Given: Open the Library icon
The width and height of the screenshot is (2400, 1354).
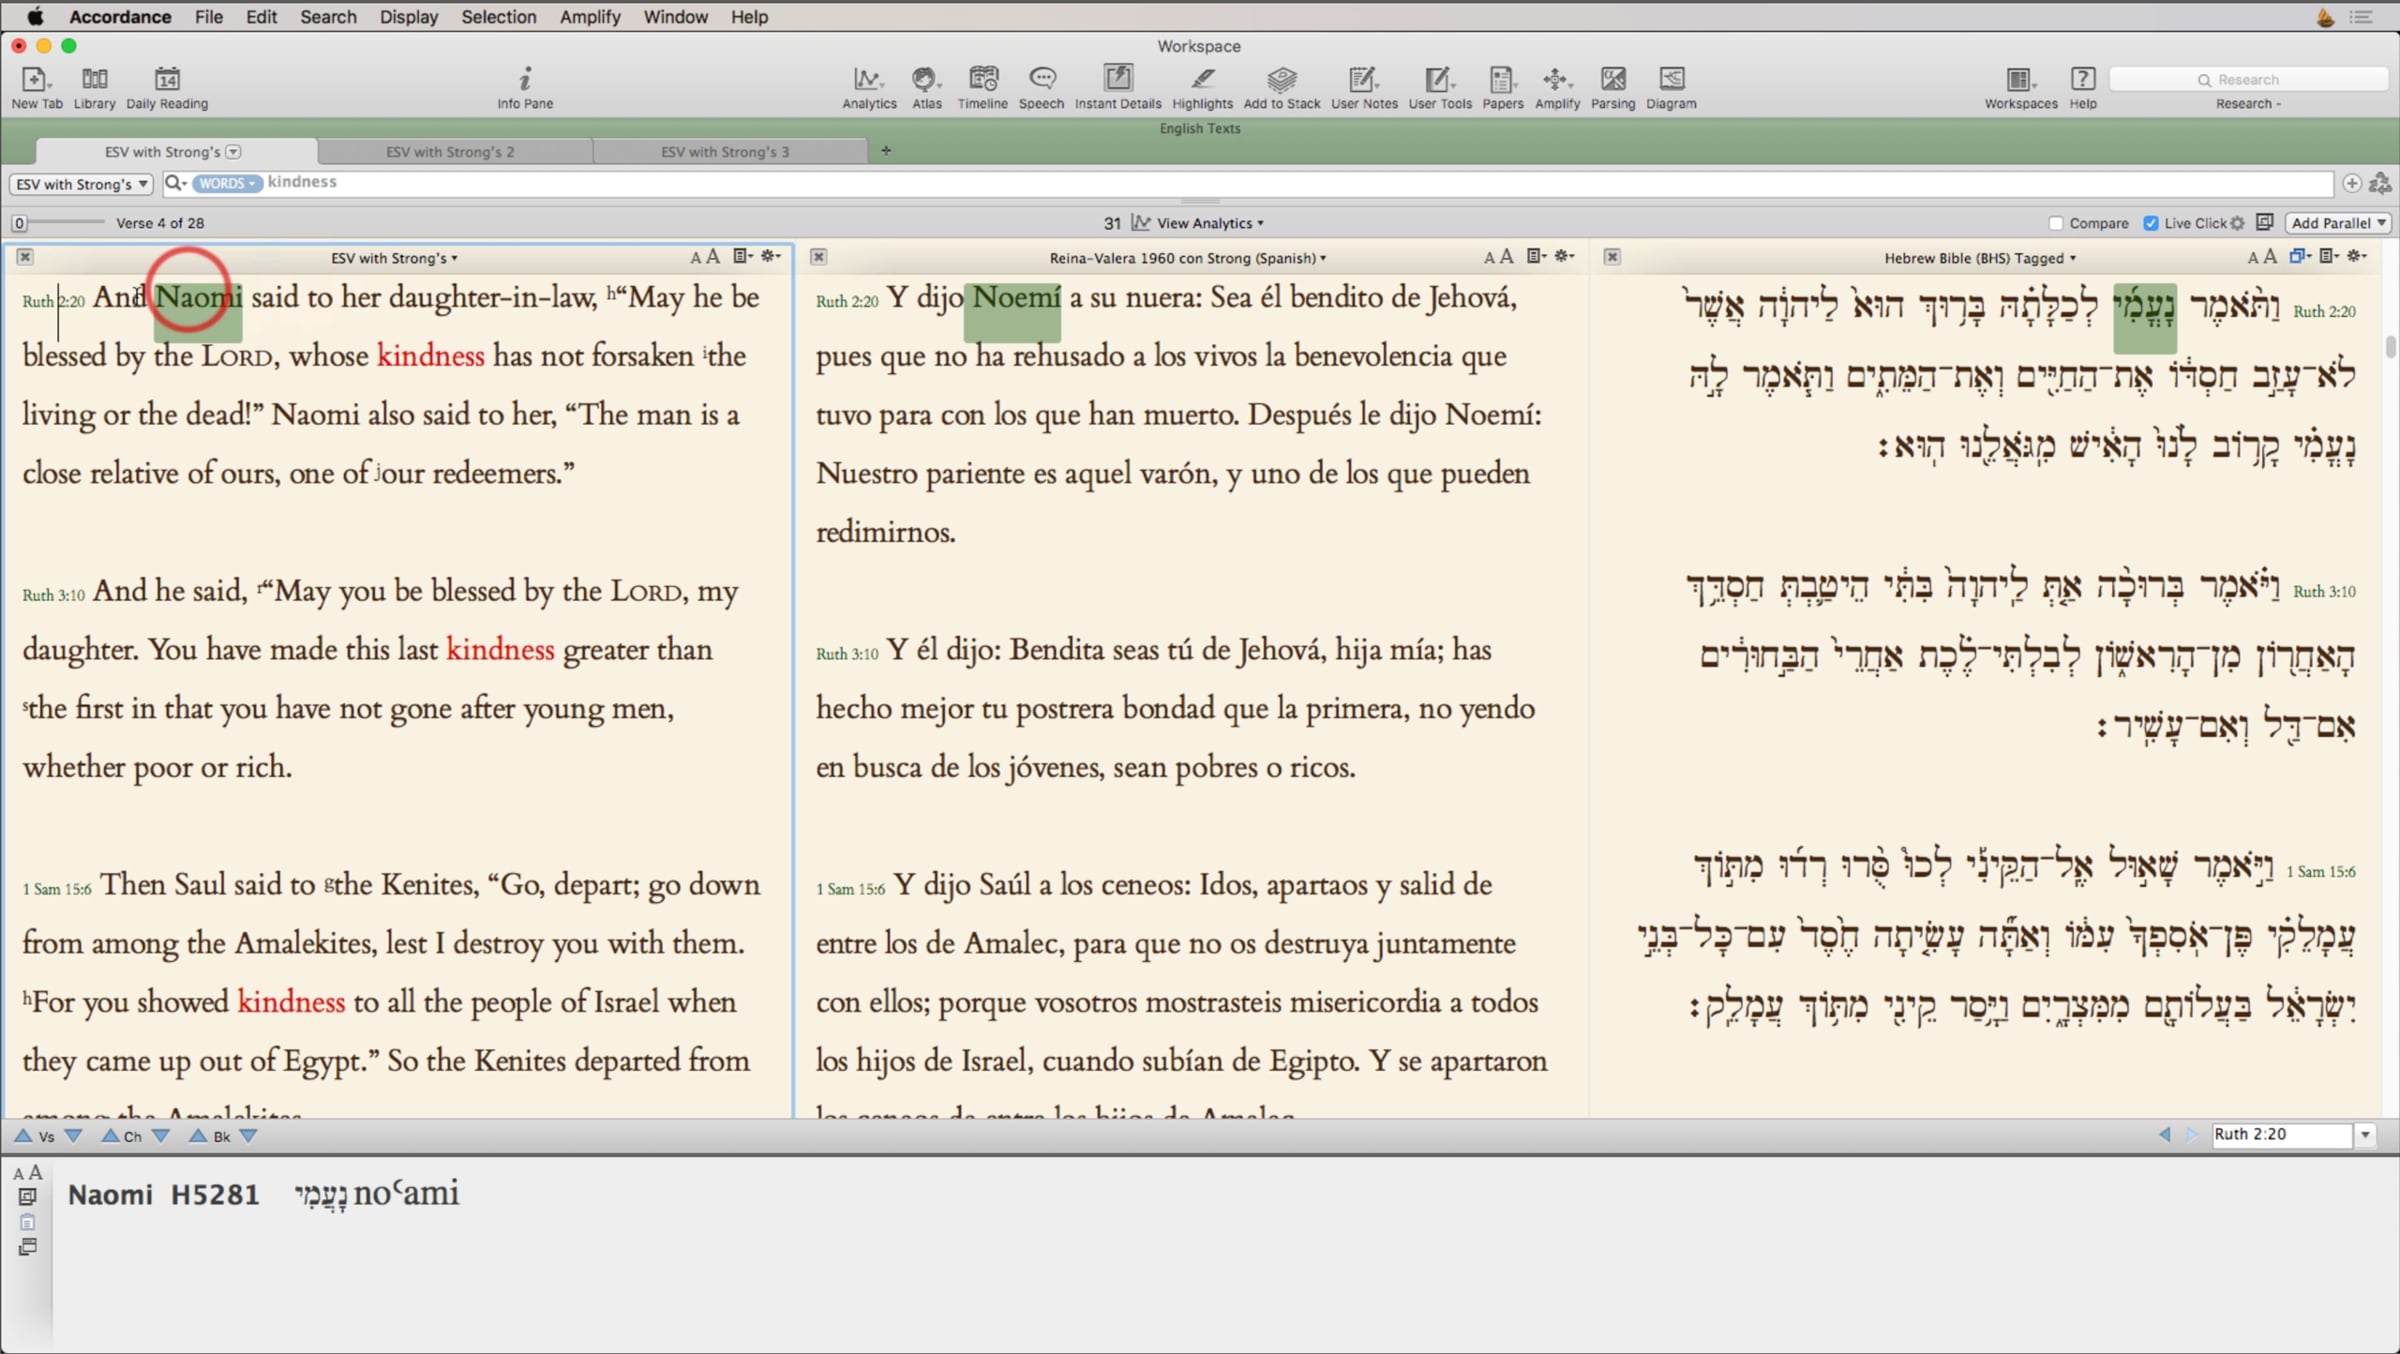Looking at the screenshot, I should click(x=94, y=86).
